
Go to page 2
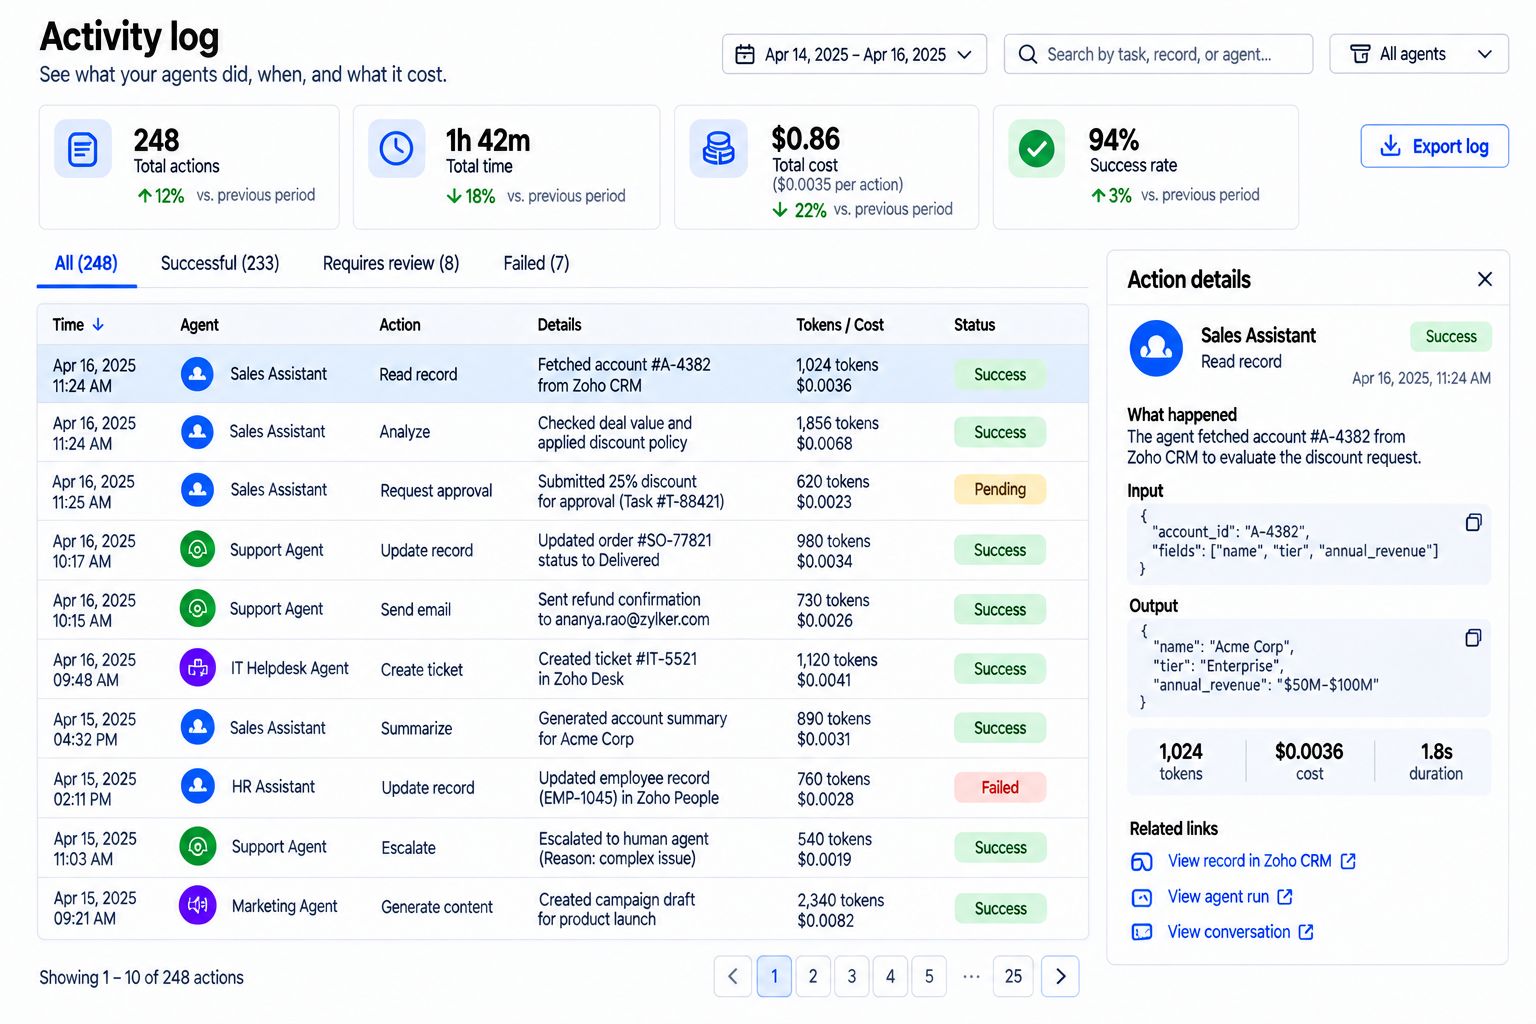click(813, 977)
